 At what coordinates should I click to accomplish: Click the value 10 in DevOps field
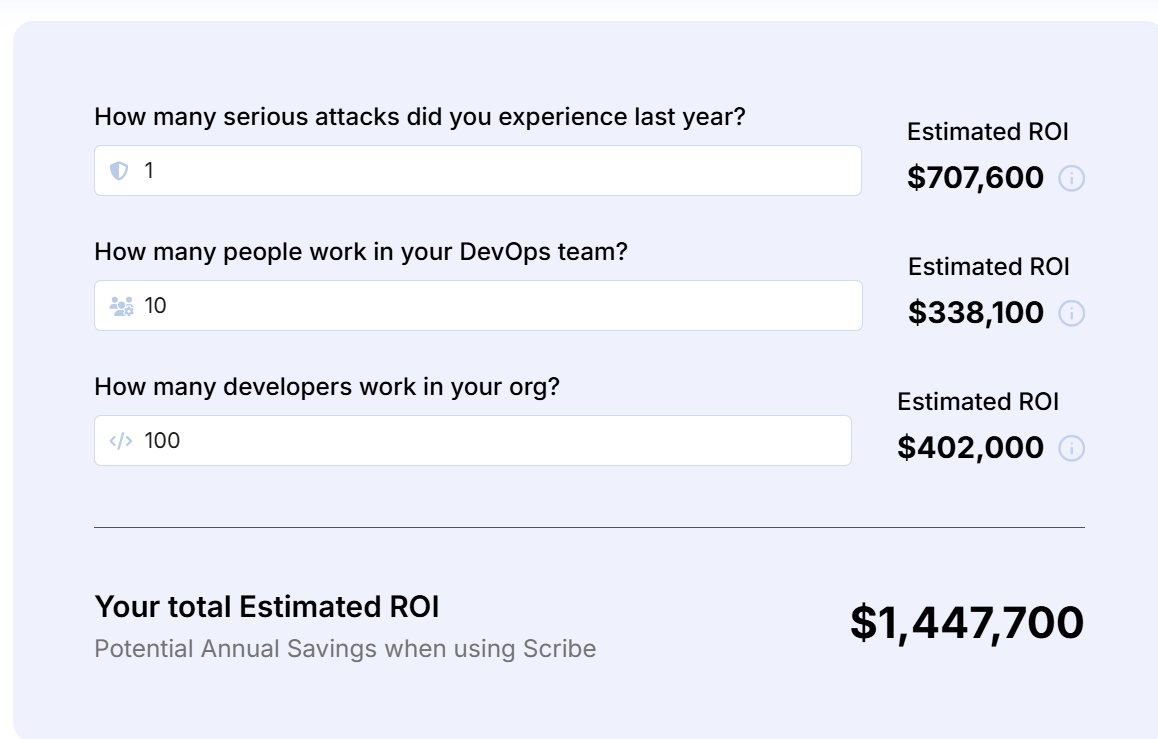click(155, 306)
